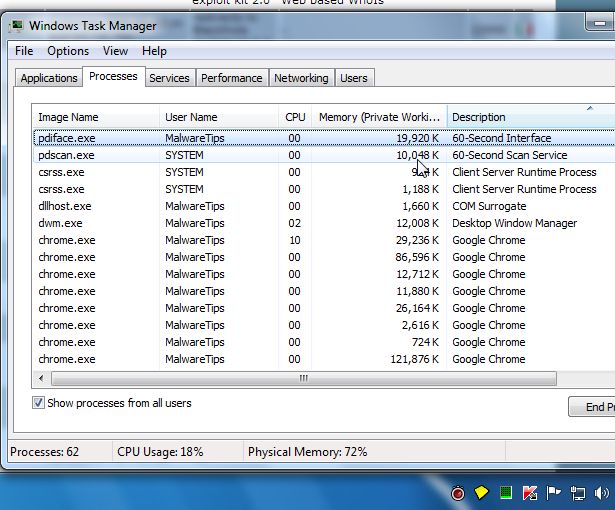Sort by Image Name column header
This screenshot has width=615, height=510.
click(95, 117)
